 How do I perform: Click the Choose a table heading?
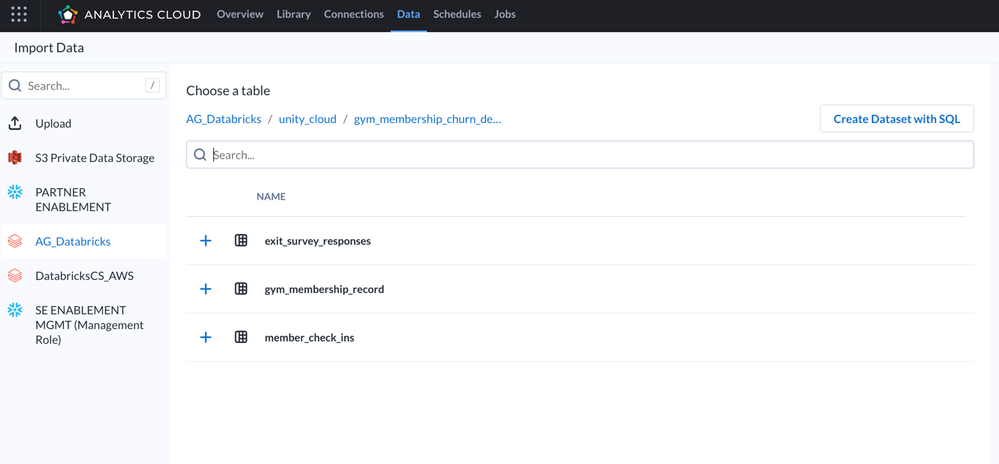point(228,91)
